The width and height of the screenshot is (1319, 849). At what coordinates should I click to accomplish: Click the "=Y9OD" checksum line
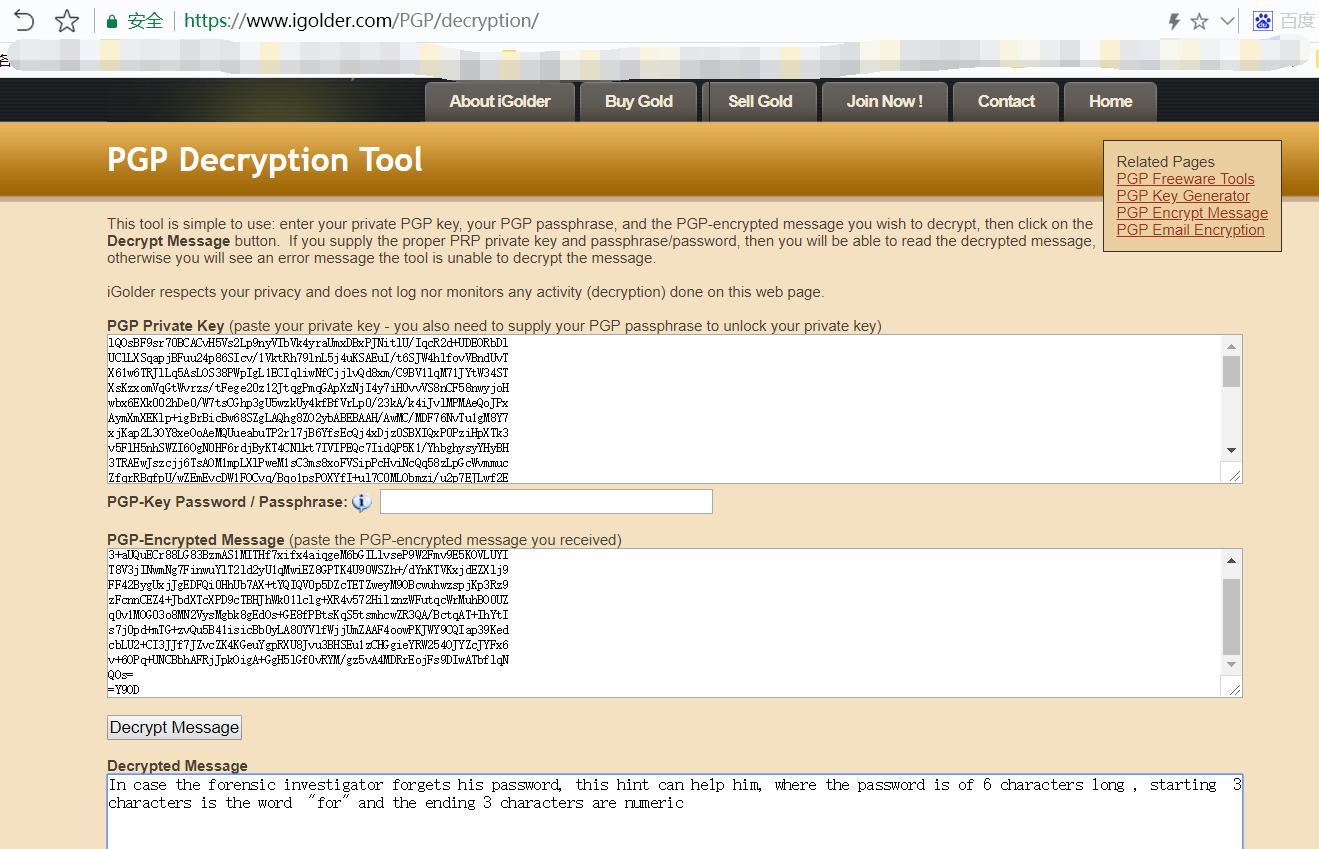click(x=124, y=690)
